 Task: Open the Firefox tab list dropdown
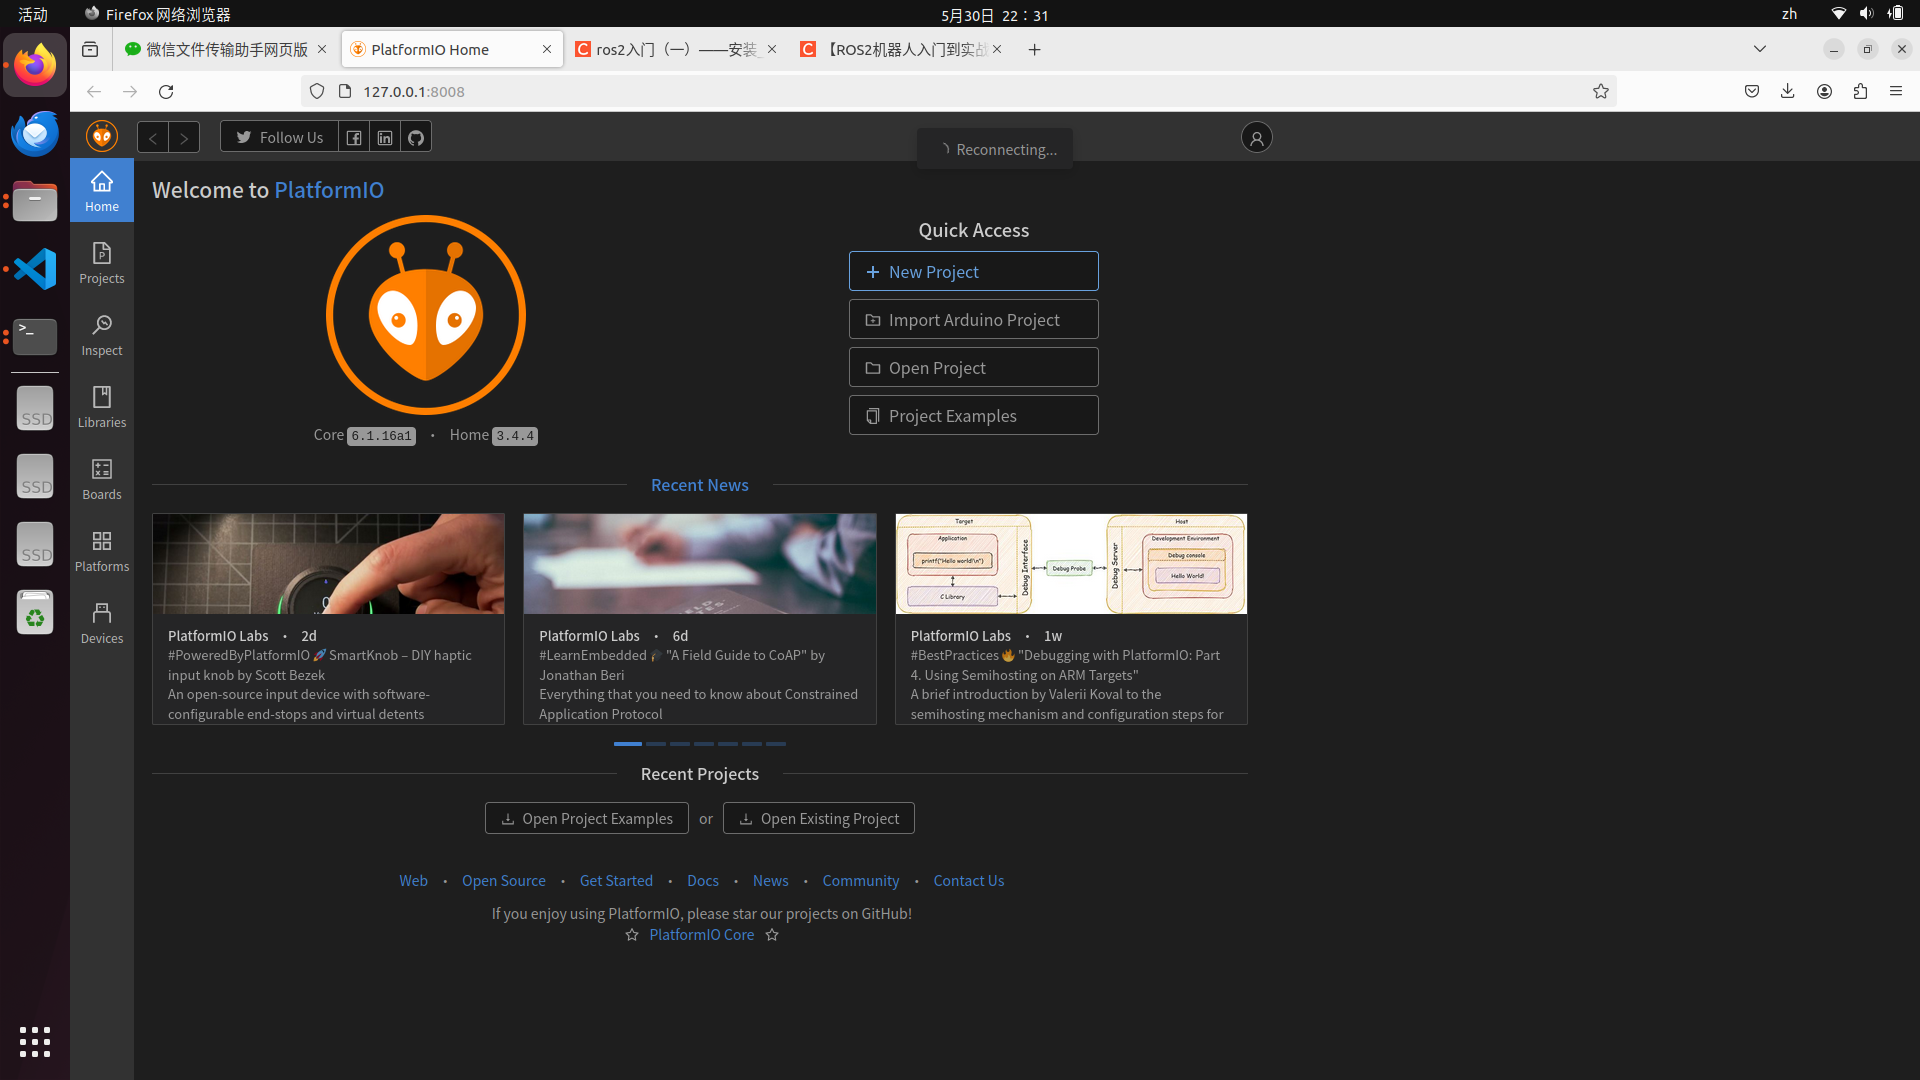point(1760,48)
